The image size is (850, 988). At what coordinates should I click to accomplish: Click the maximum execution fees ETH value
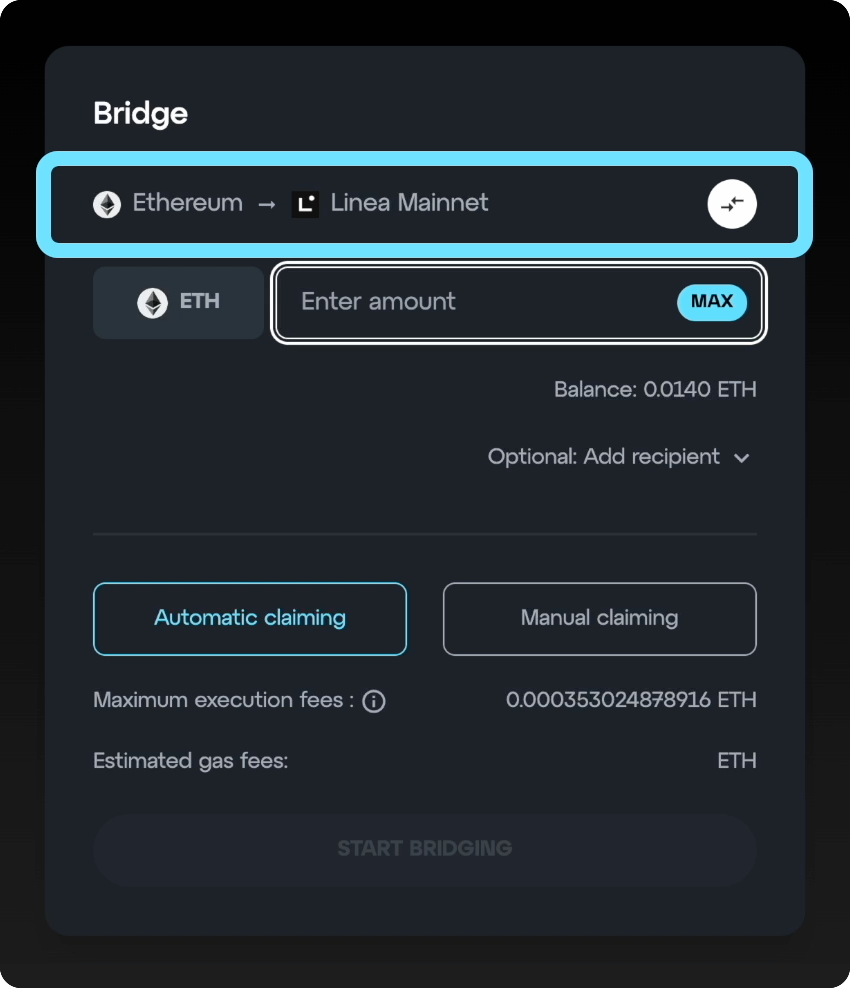click(631, 700)
